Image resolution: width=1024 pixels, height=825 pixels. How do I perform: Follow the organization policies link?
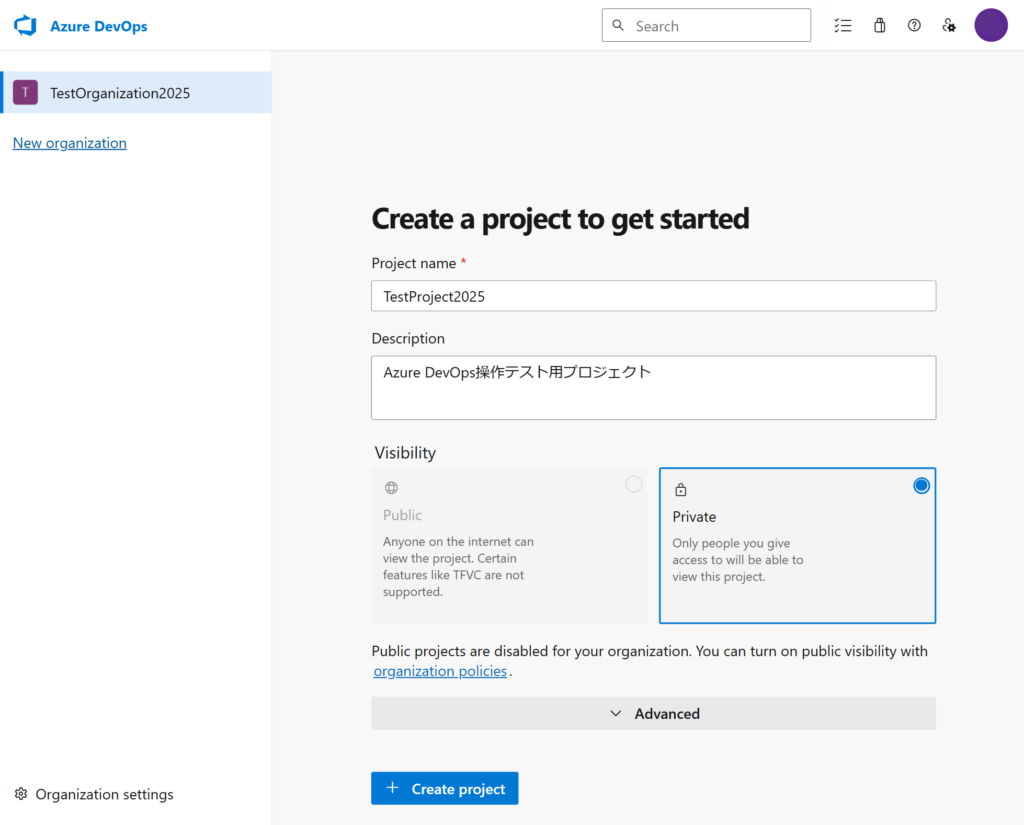pyautogui.click(x=440, y=671)
